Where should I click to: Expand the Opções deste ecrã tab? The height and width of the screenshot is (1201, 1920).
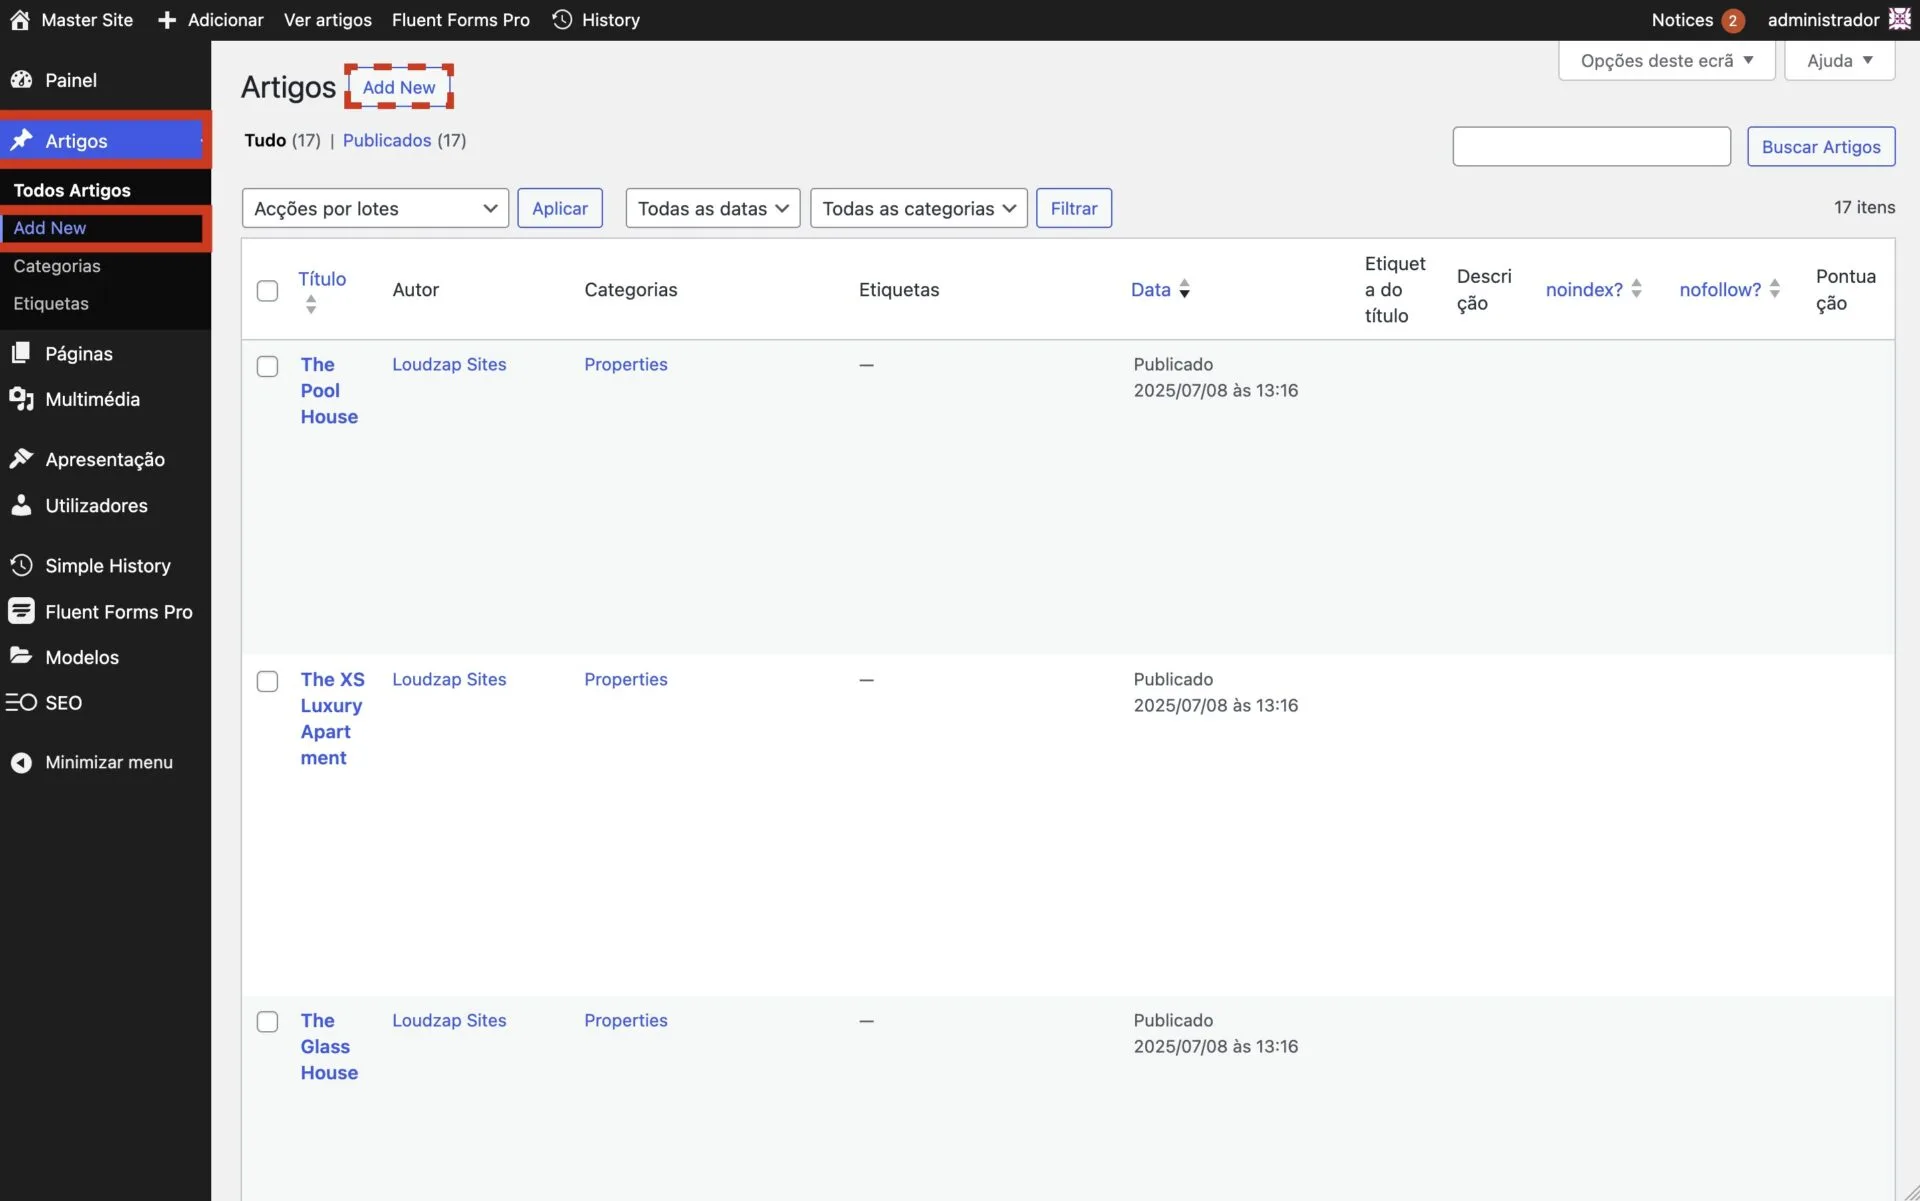coord(1666,61)
